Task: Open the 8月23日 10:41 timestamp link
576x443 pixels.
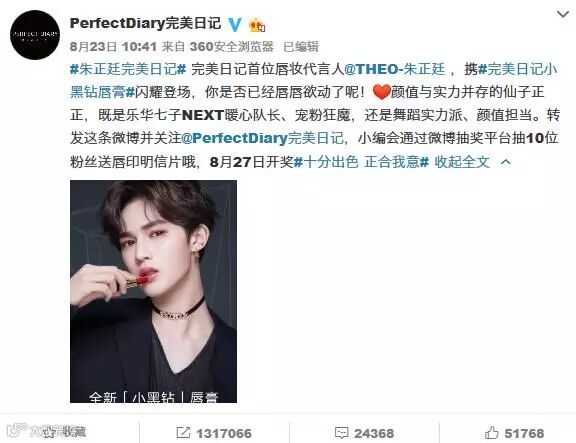Action: pos(113,47)
